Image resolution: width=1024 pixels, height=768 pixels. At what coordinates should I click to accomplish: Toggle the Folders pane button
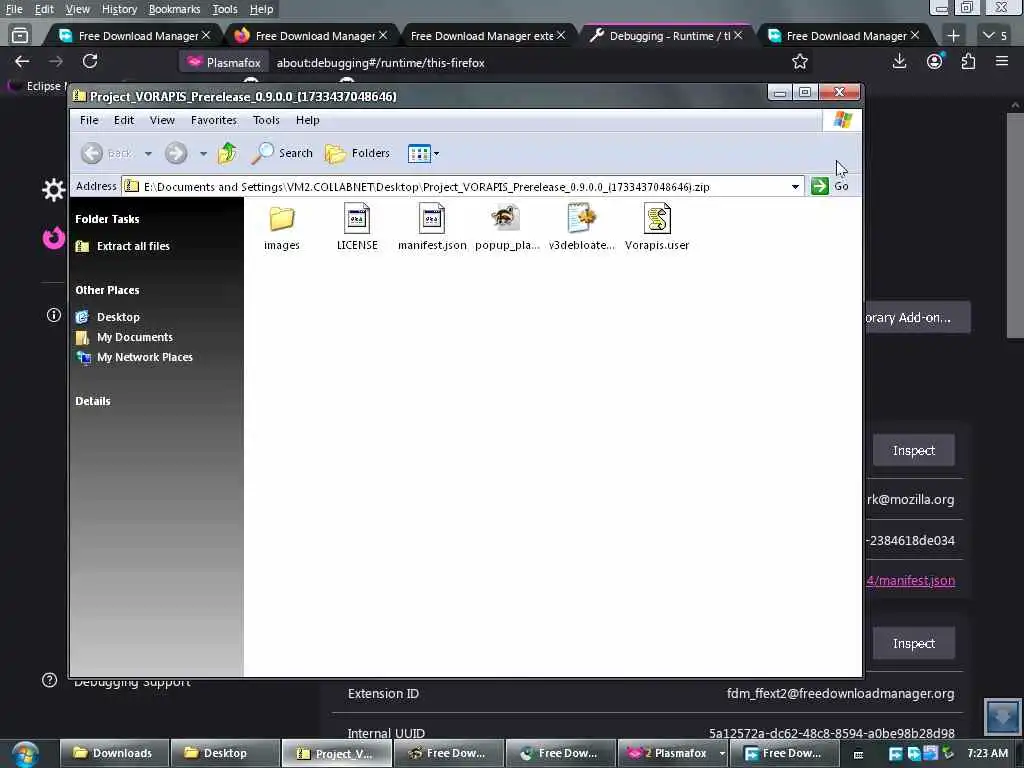coord(357,153)
